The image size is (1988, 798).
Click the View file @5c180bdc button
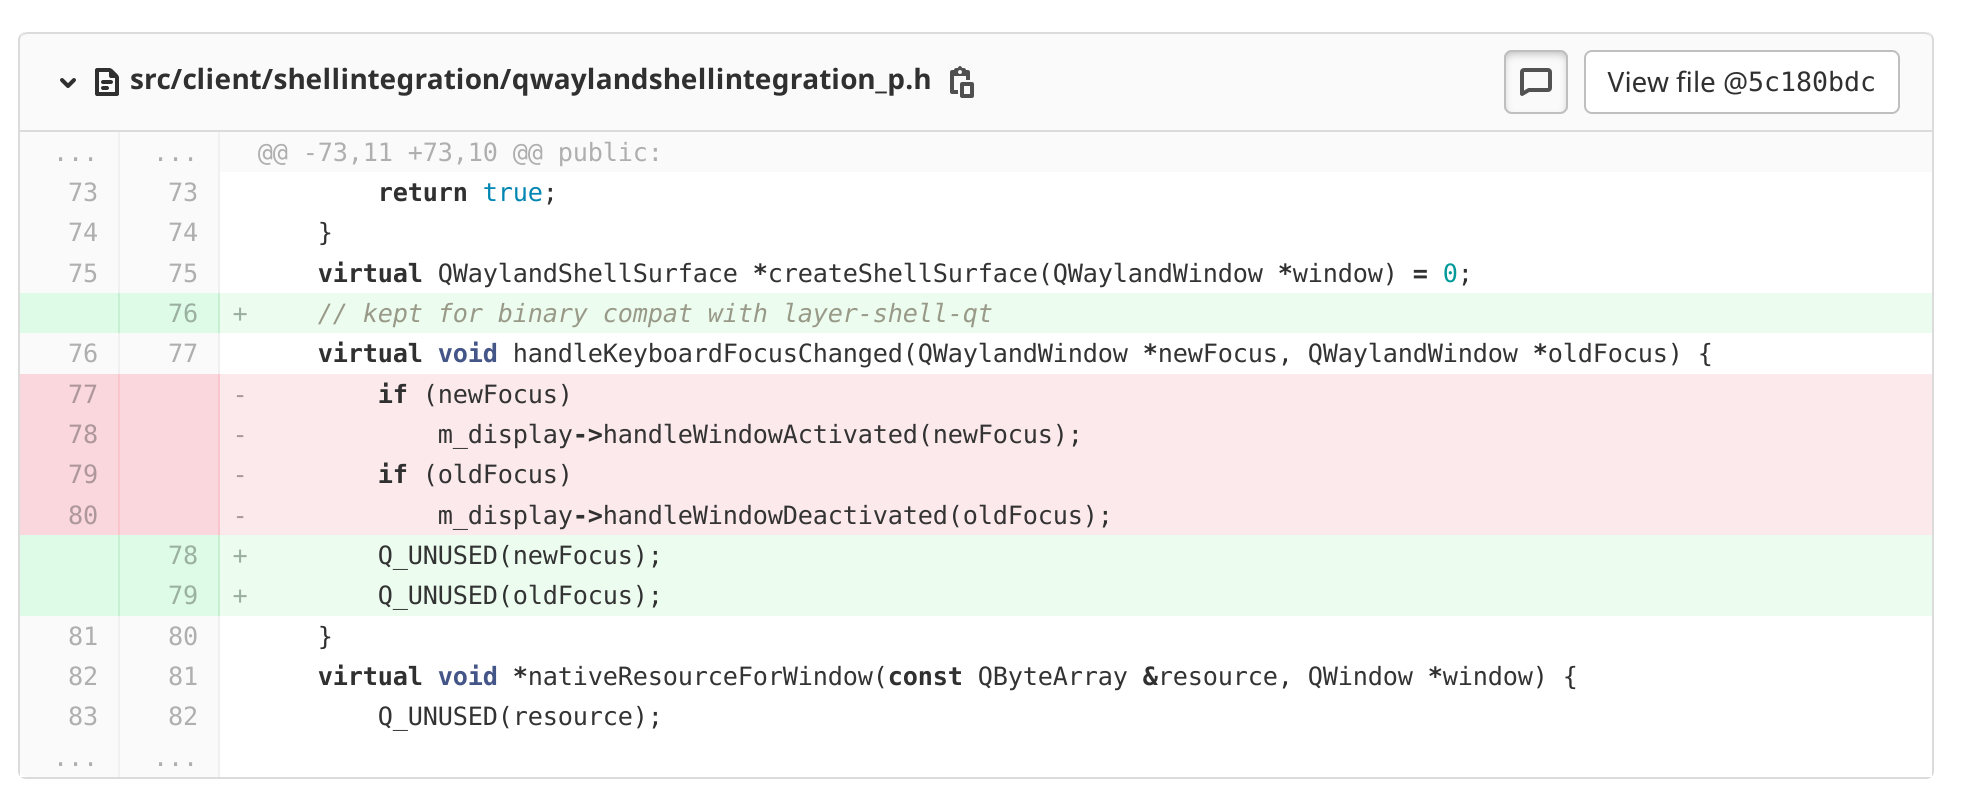click(x=1741, y=82)
